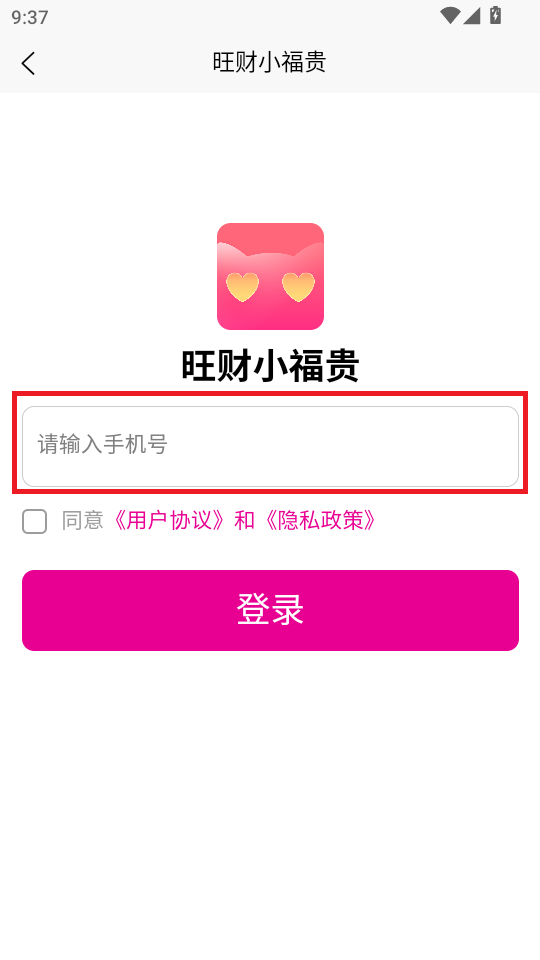The width and height of the screenshot is (540, 960).
Task: Focus the phone number input field
Action: click(x=270, y=446)
